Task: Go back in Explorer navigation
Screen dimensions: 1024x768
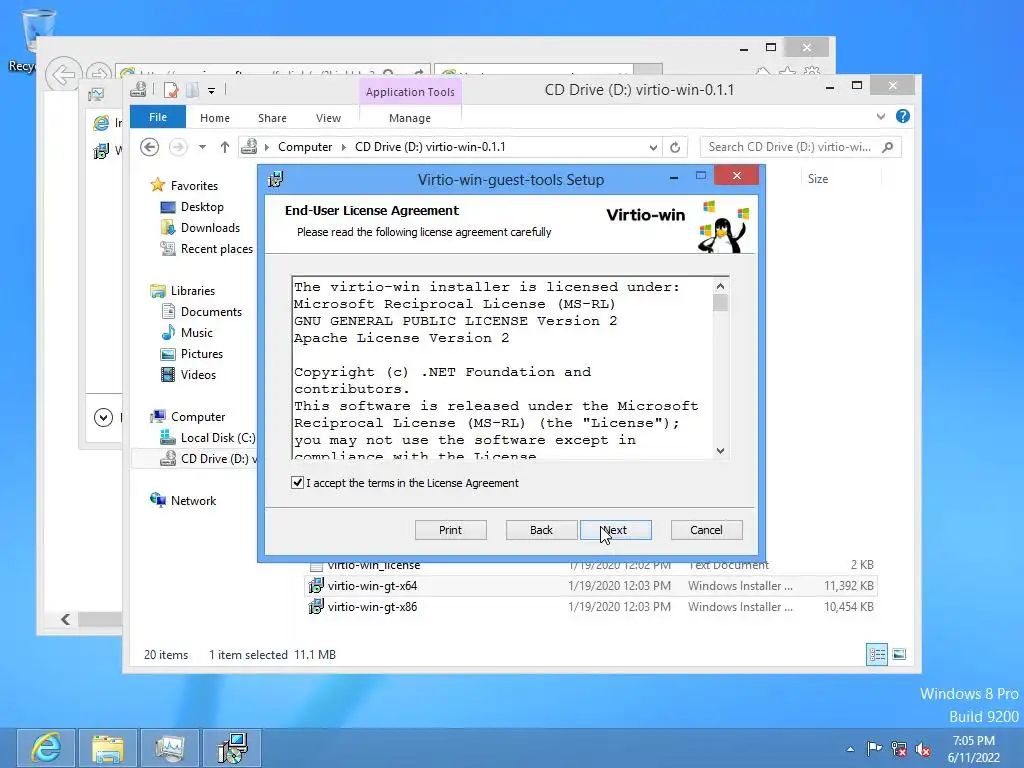Action: coord(150,147)
